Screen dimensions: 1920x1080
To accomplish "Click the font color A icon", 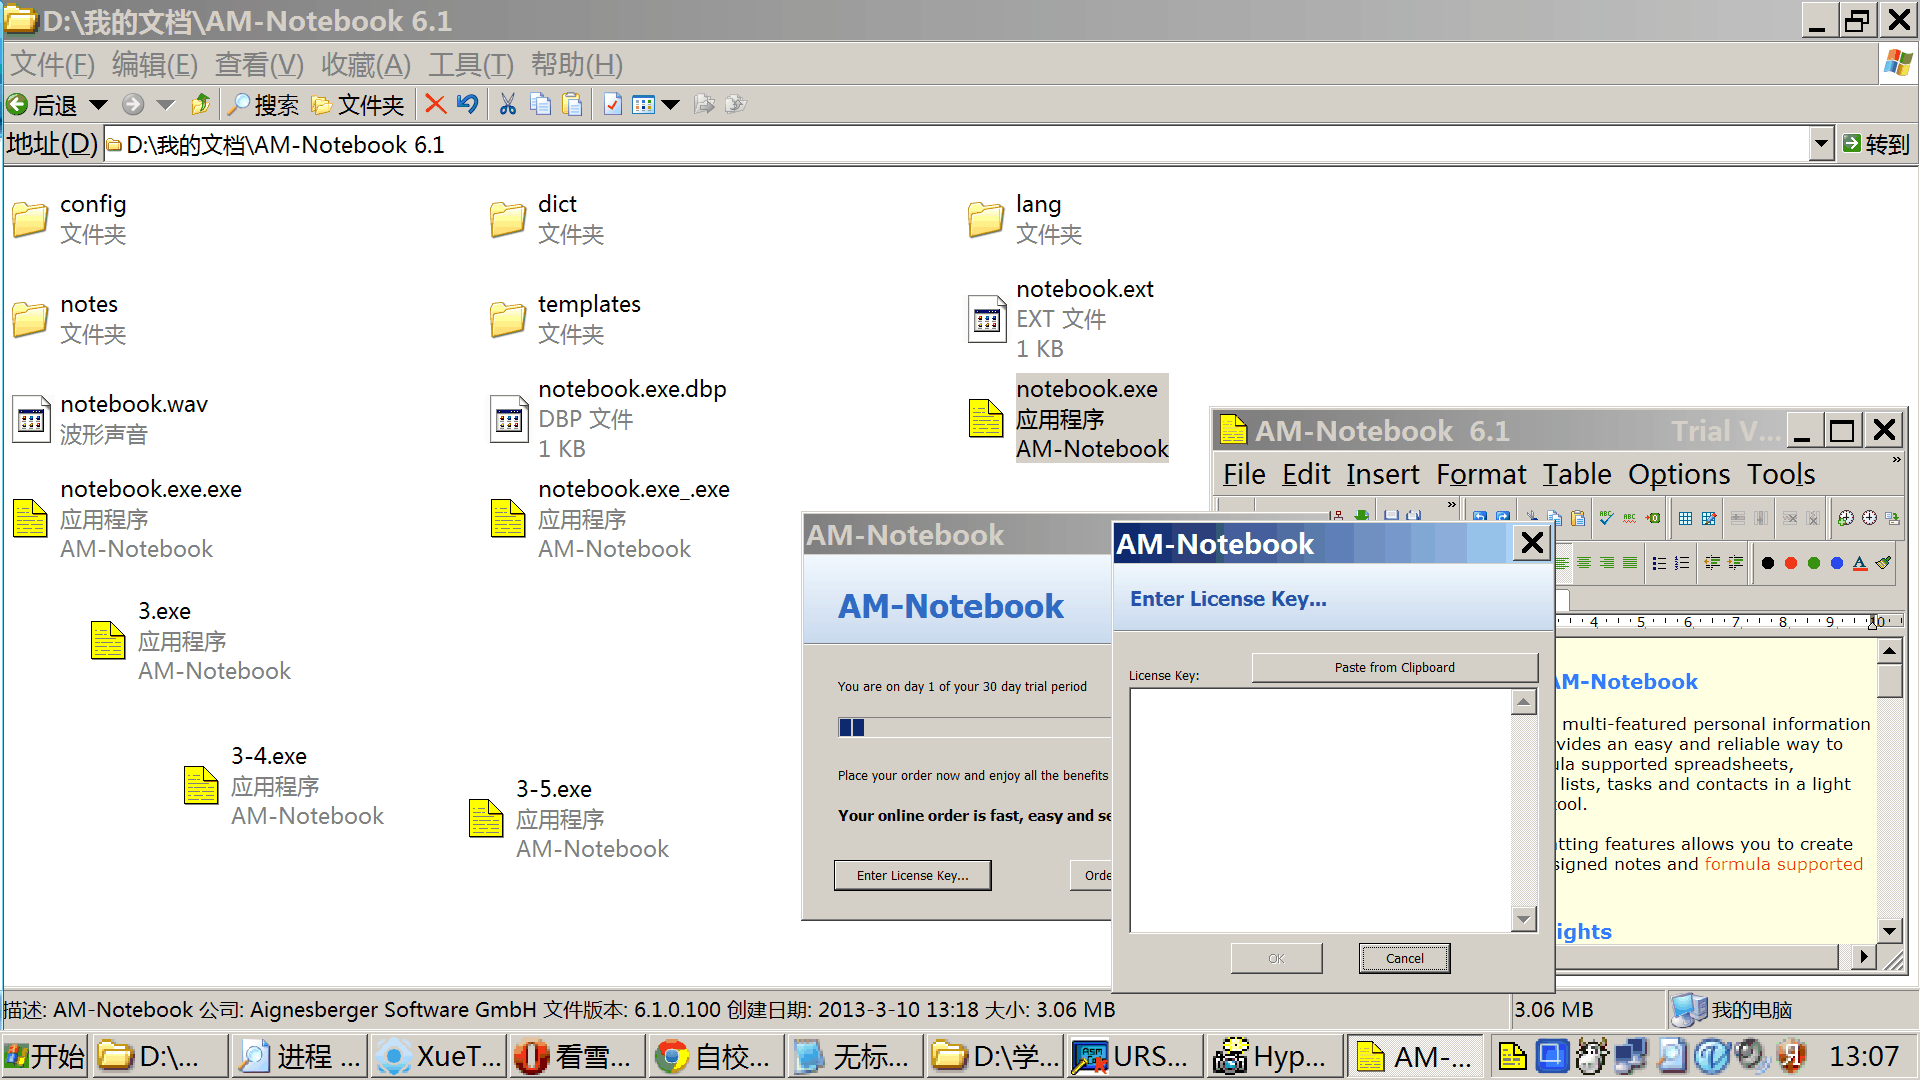I will pyautogui.click(x=1860, y=563).
